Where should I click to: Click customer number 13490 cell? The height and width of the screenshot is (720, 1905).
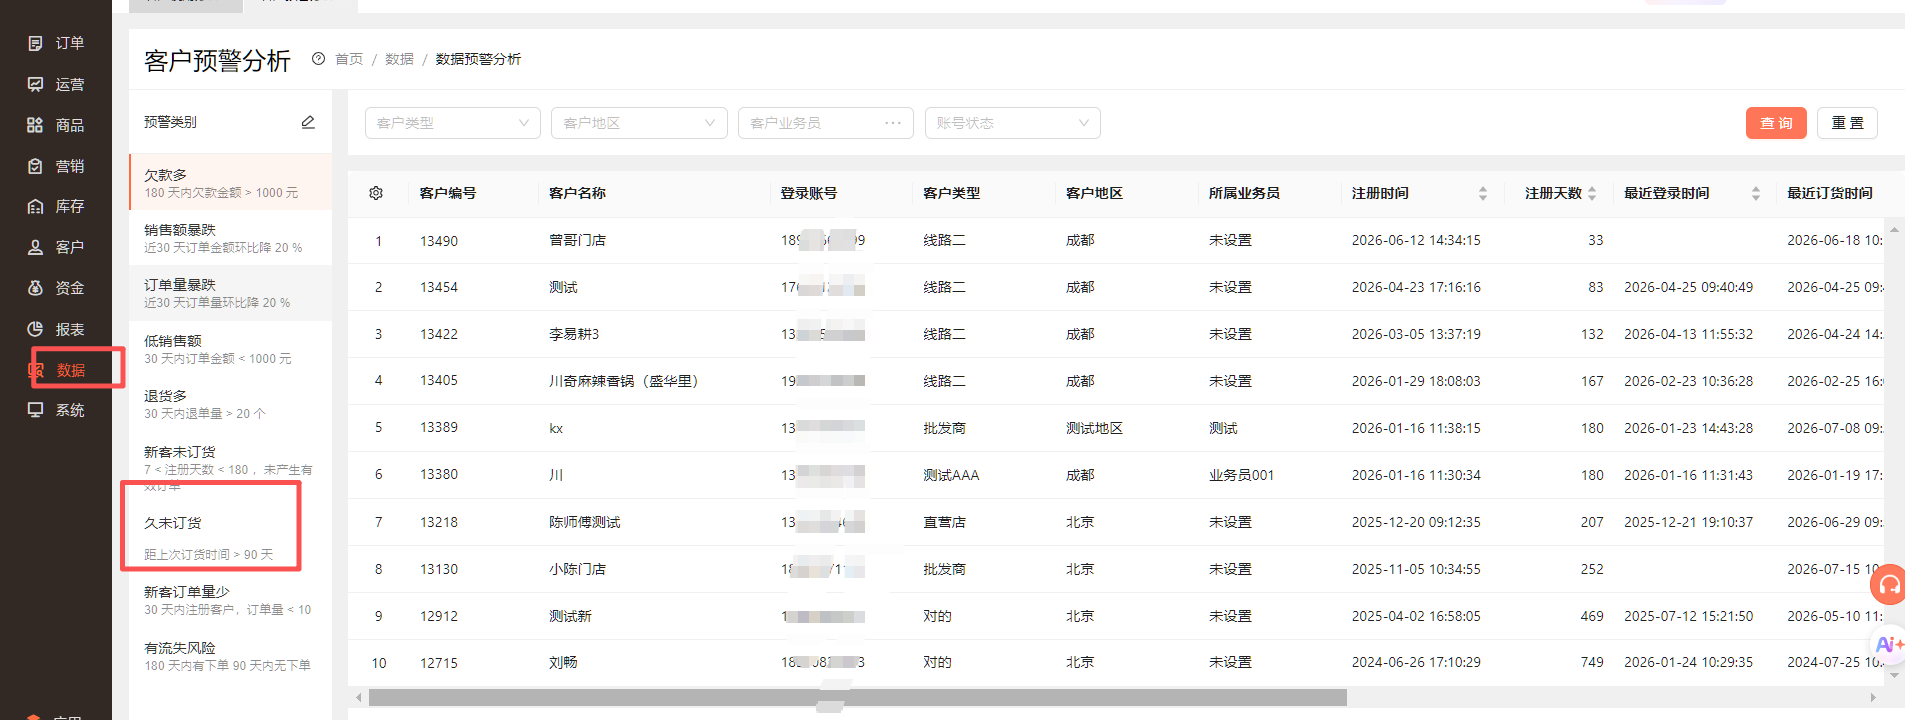(x=439, y=240)
